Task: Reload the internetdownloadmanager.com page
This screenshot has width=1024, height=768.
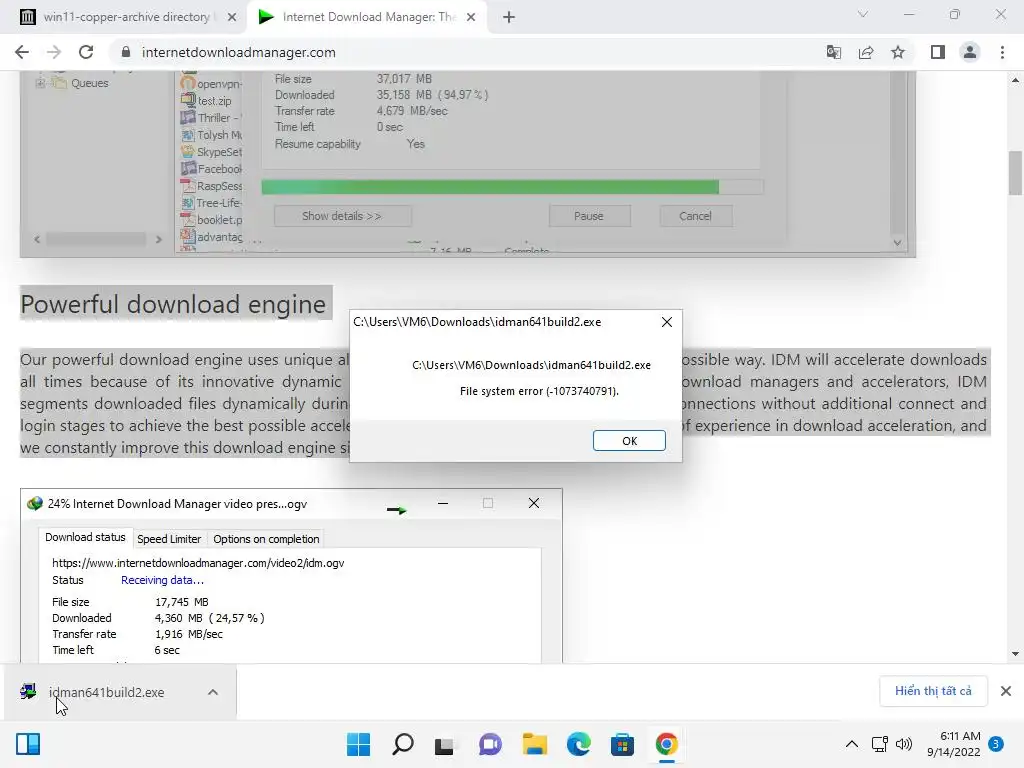Action: [86, 52]
